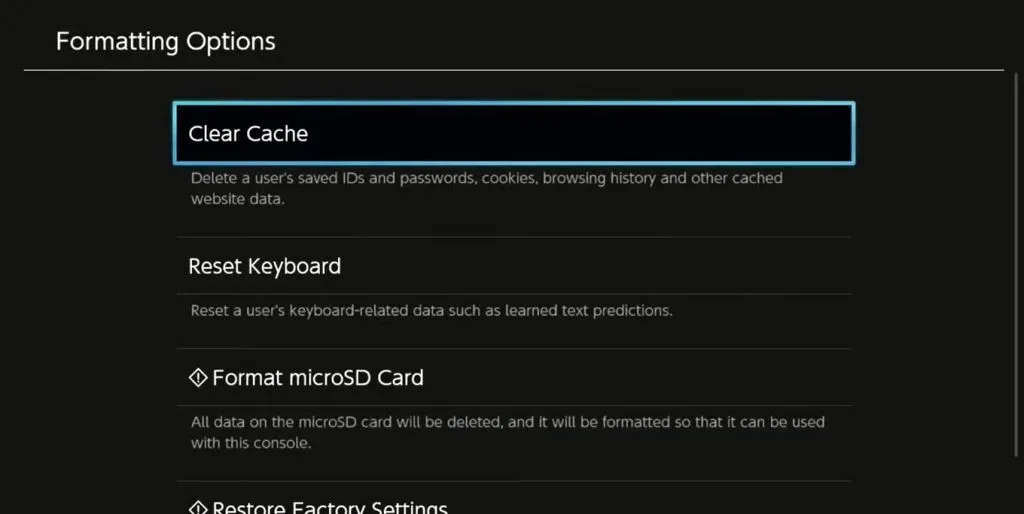
Task: Select the highlighted Clear Cache option
Action: 514,133
